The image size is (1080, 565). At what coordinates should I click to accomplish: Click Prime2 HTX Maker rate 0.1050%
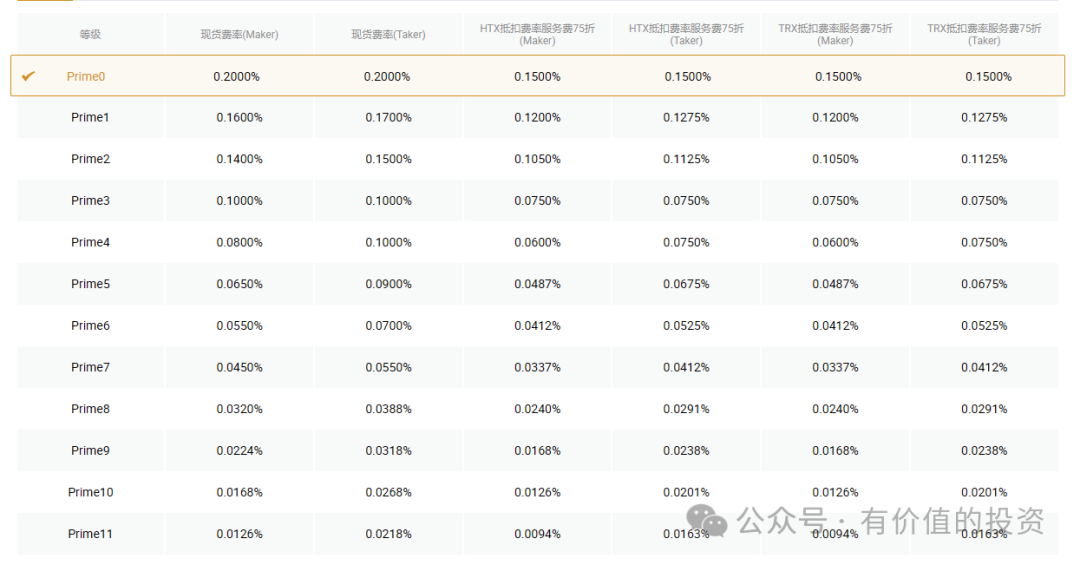coord(537,159)
